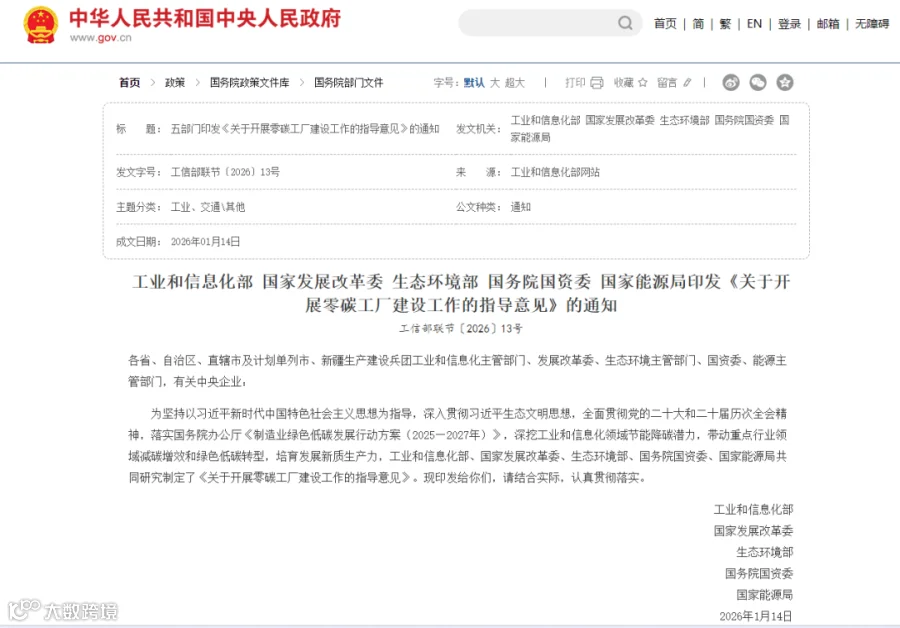The height and width of the screenshot is (628, 900).
Task: Switch language to EN
Action: pos(754,24)
